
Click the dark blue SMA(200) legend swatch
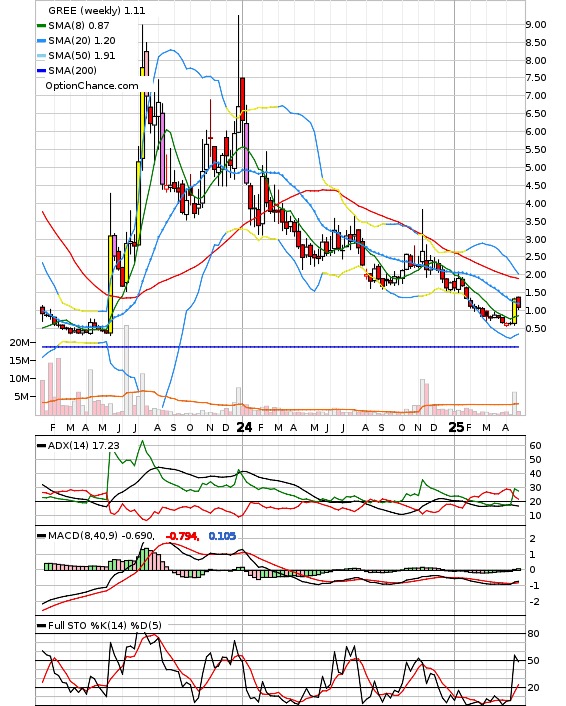click(41, 71)
